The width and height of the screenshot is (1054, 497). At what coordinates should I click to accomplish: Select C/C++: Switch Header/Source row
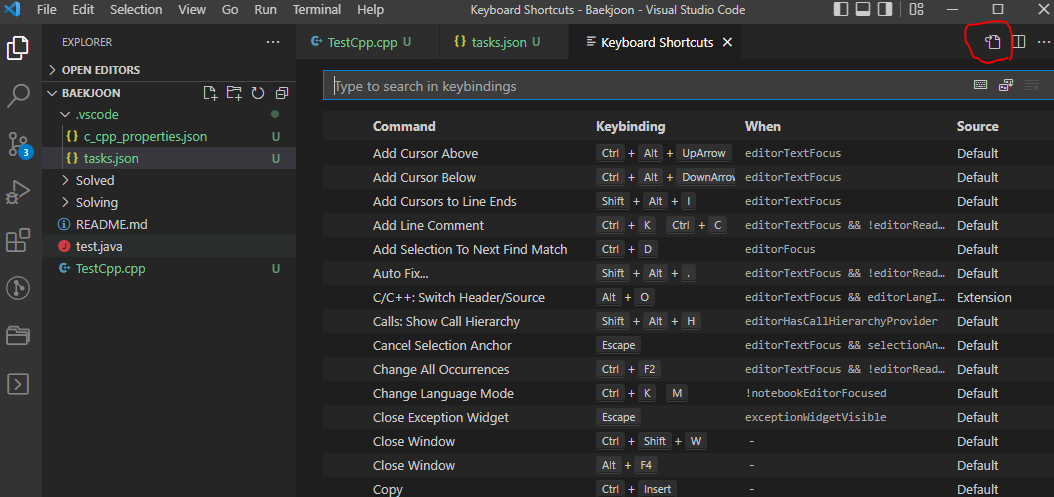[x=688, y=297]
